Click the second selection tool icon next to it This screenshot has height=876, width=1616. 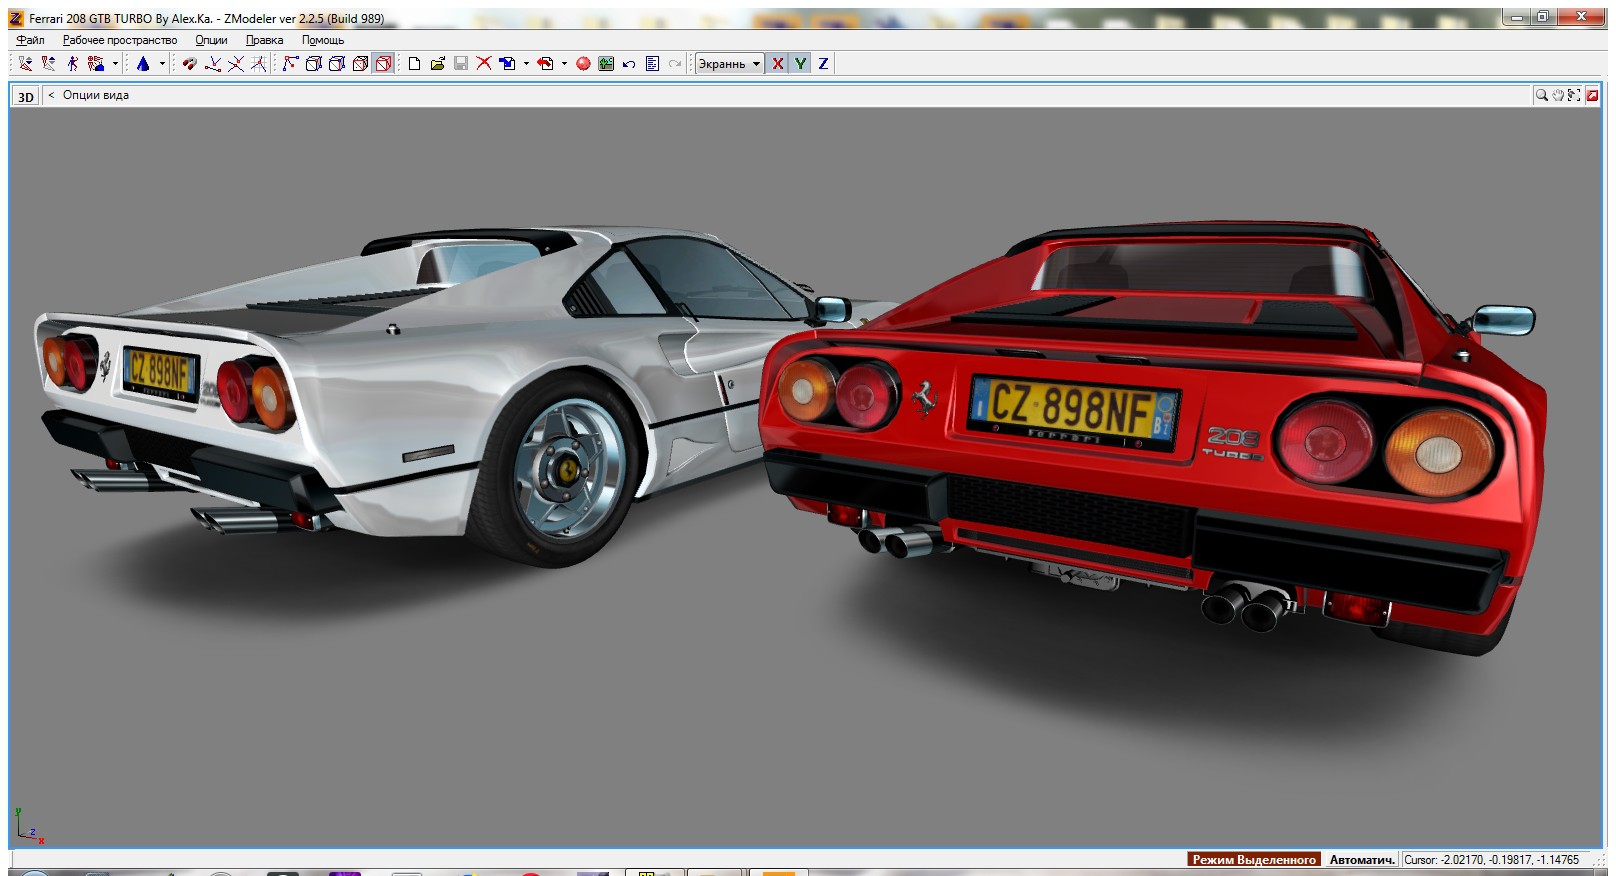click(49, 63)
